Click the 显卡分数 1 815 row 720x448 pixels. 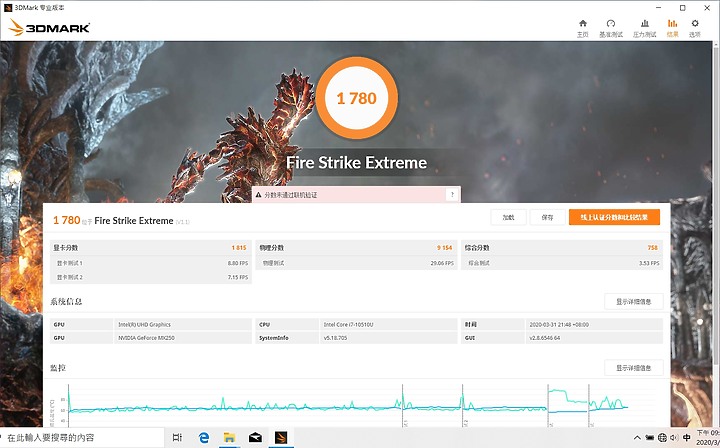point(151,248)
